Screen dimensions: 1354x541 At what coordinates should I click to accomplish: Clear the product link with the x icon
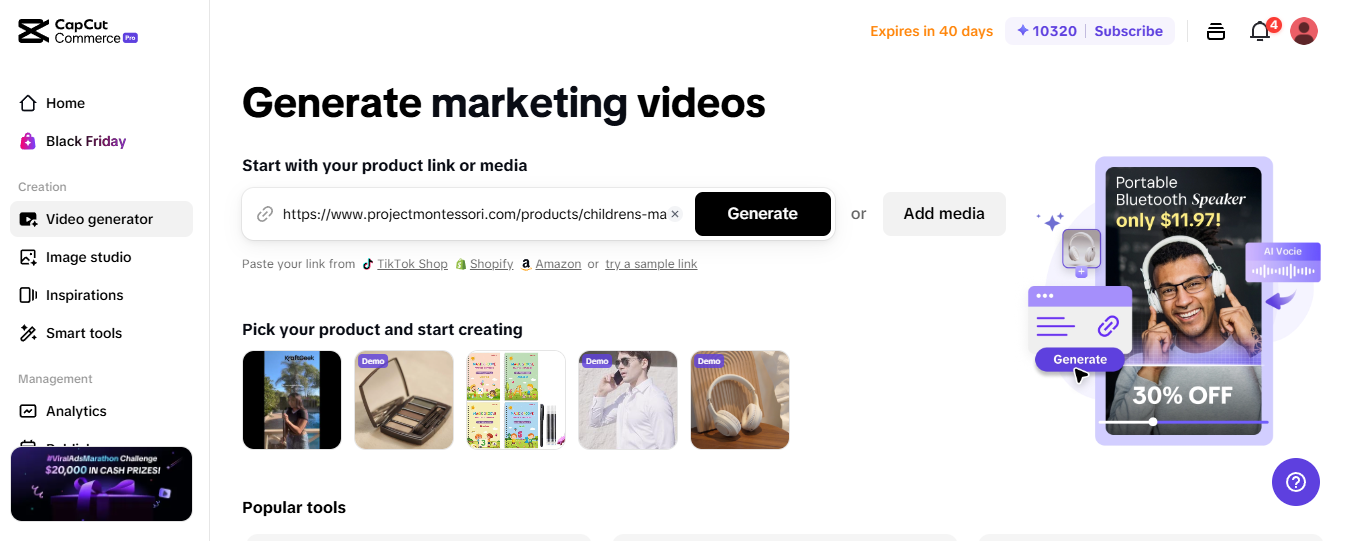point(675,214)
